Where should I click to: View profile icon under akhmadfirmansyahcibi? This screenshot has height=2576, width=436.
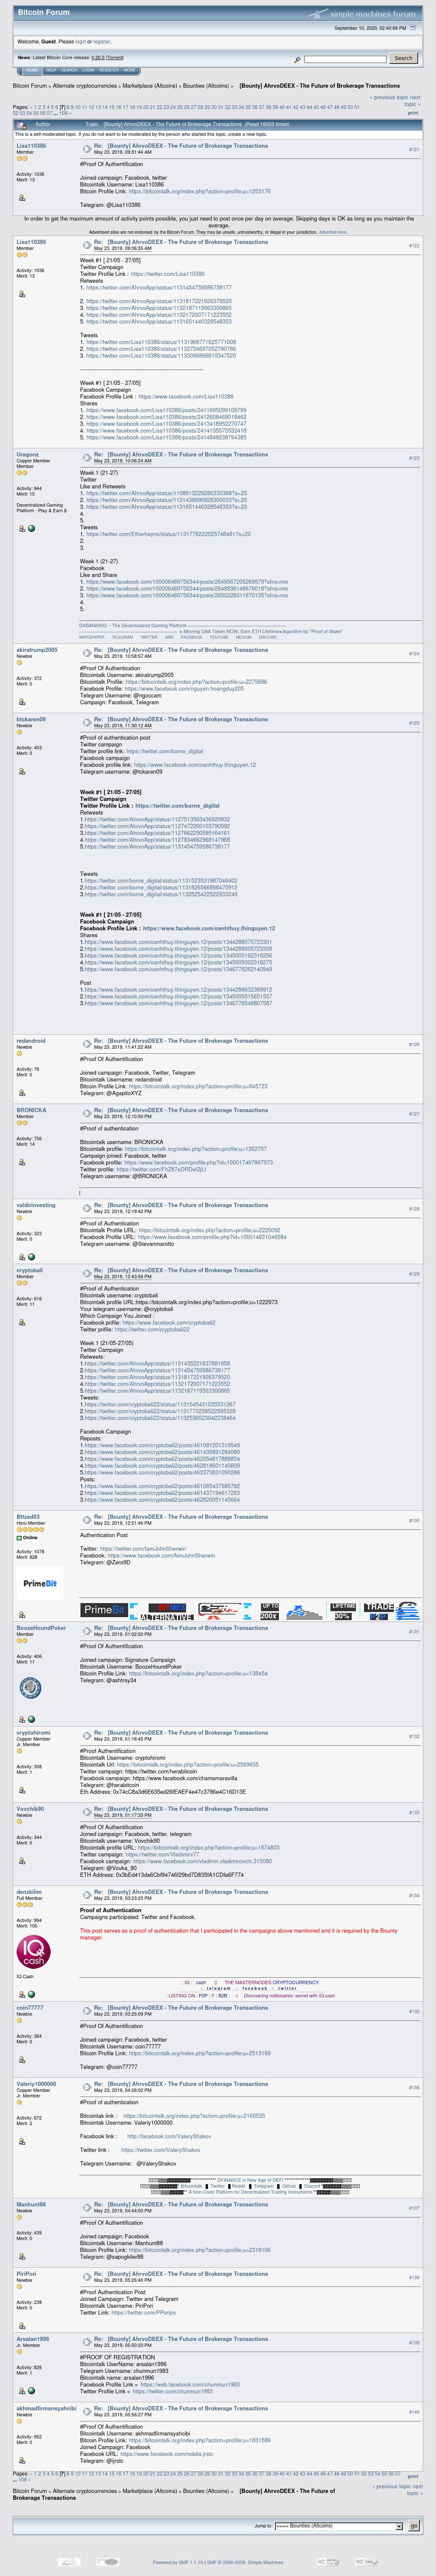tap(22, 2460)
